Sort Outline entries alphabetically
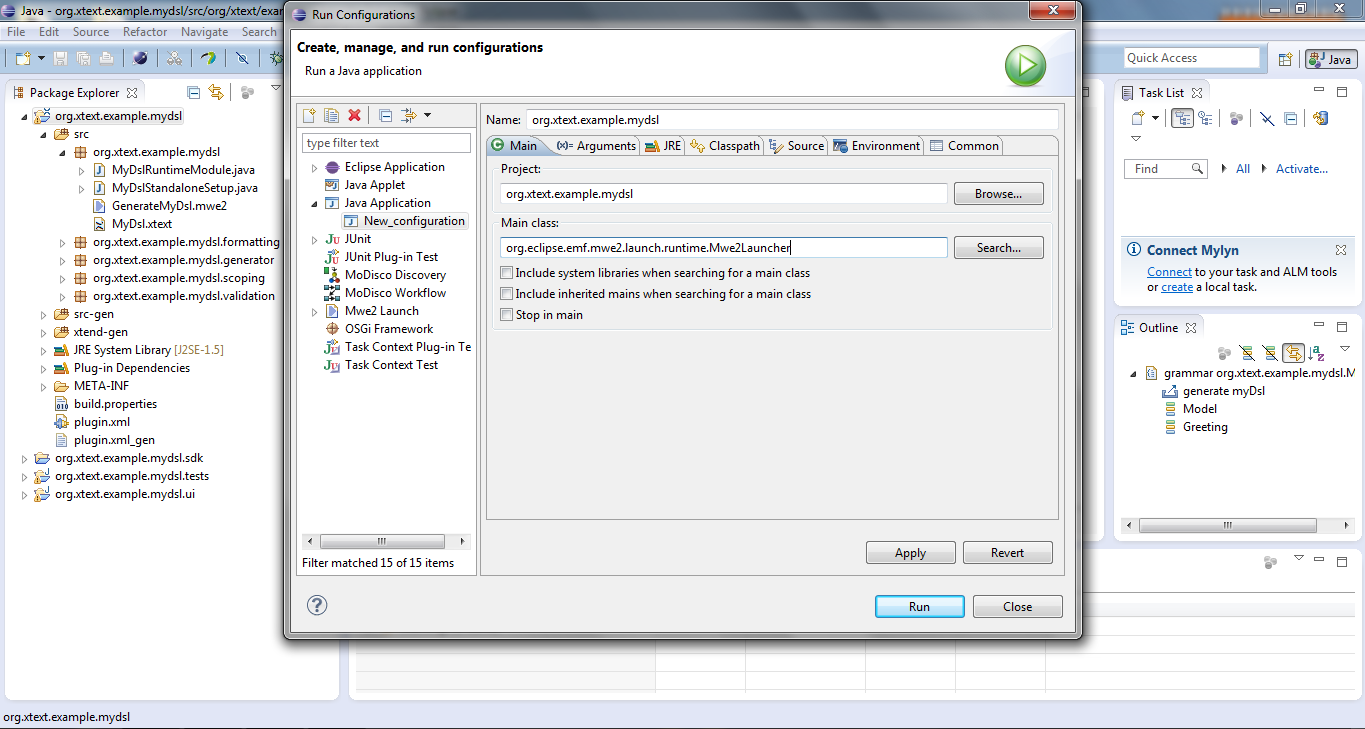1365x729 pixels. coord(1317,352)
